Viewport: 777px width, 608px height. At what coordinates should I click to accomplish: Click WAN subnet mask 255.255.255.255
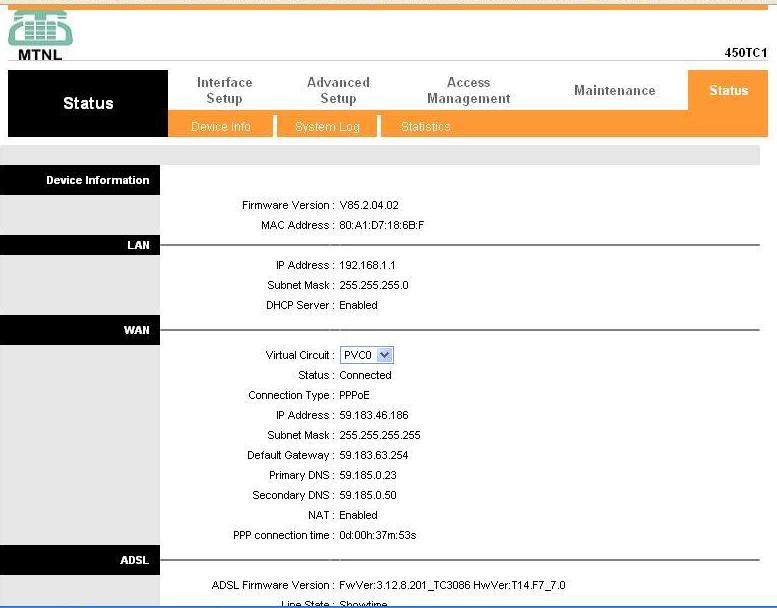[x=380, y=435]
